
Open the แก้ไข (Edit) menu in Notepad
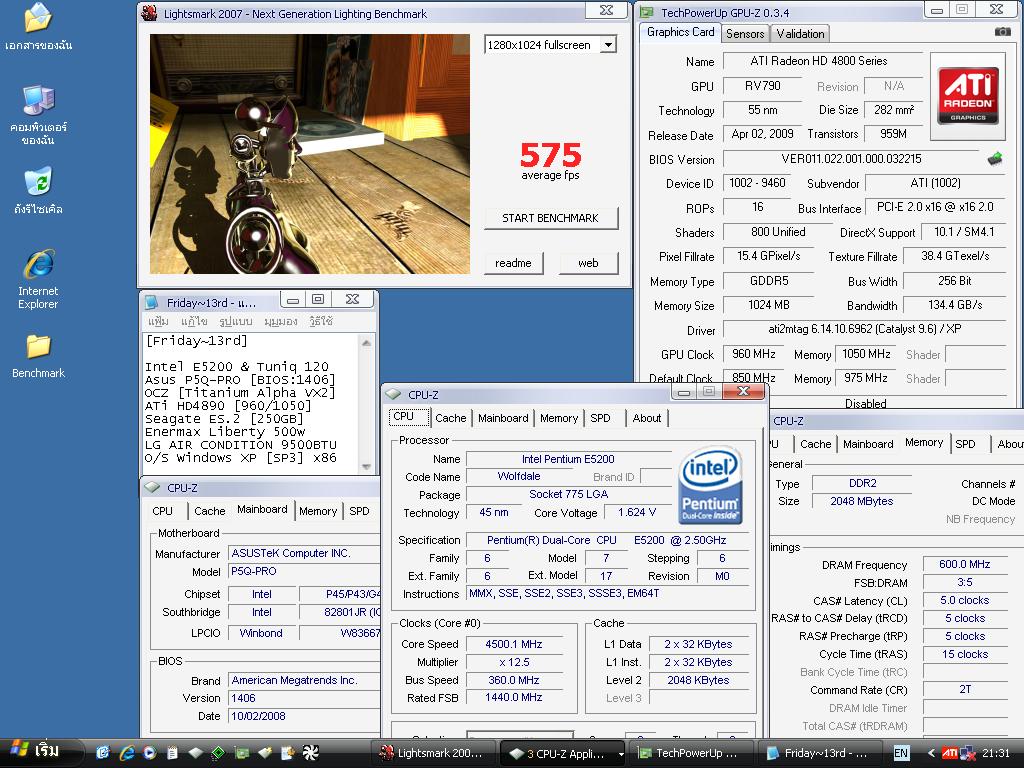(194, 321)
